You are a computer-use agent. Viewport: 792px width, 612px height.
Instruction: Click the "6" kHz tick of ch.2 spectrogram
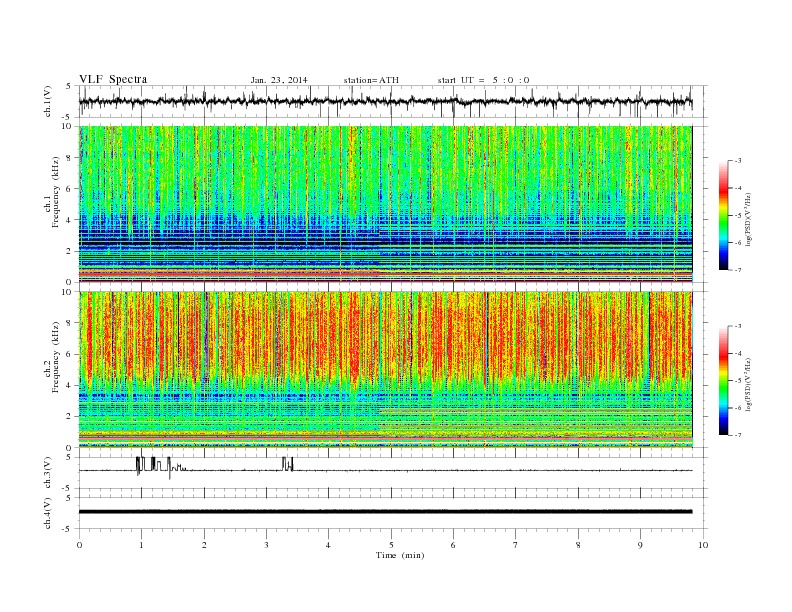[70, 354]
